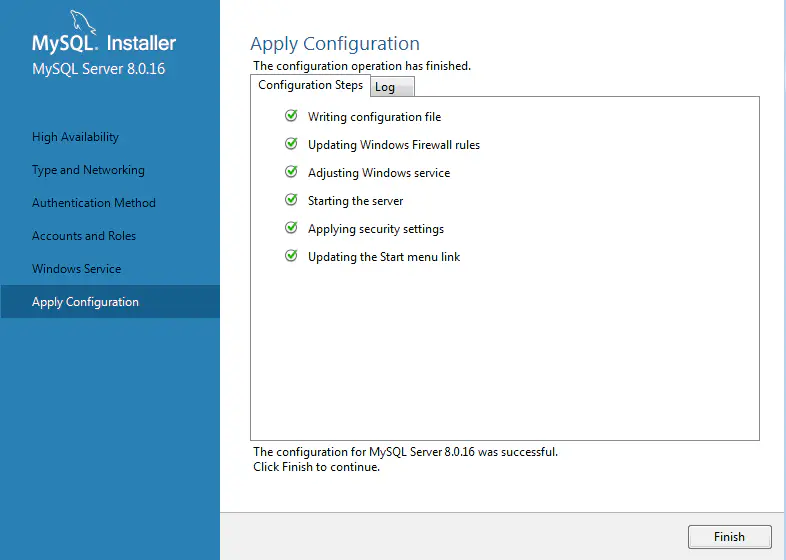Click 'Writing configuration file' step text
The image size is (786, 560).
[x=374, y=117]
